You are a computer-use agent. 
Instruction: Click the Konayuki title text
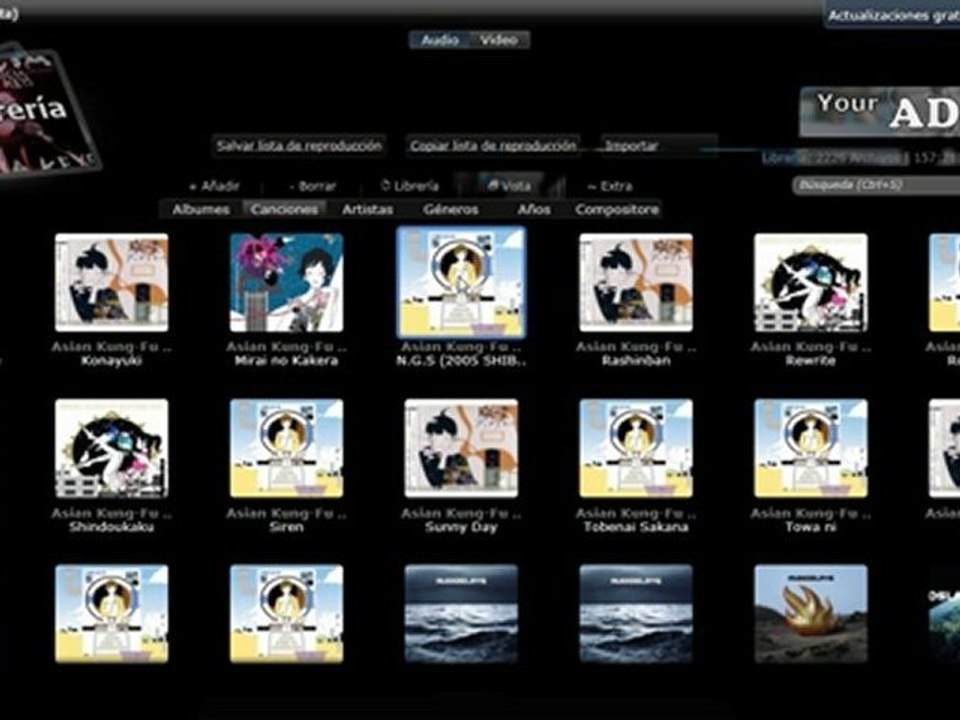tap(111, 361)
